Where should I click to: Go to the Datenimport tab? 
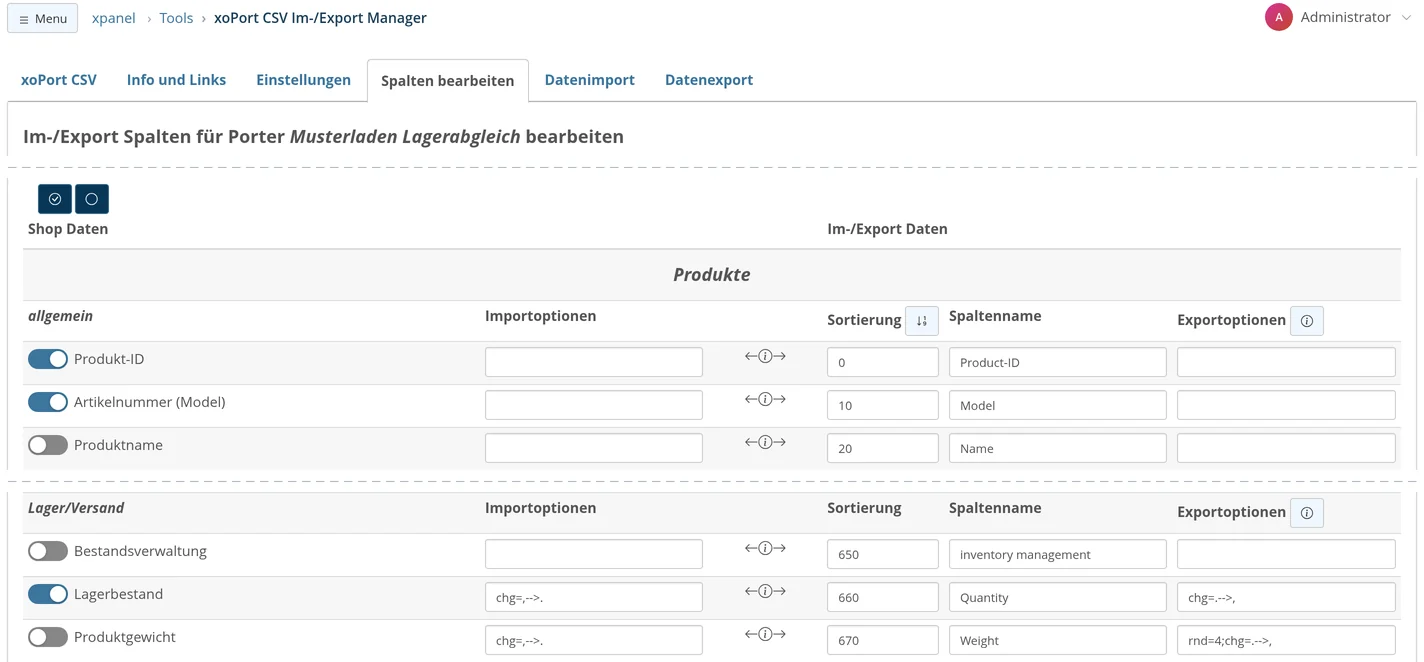click(x=590, y=80)
